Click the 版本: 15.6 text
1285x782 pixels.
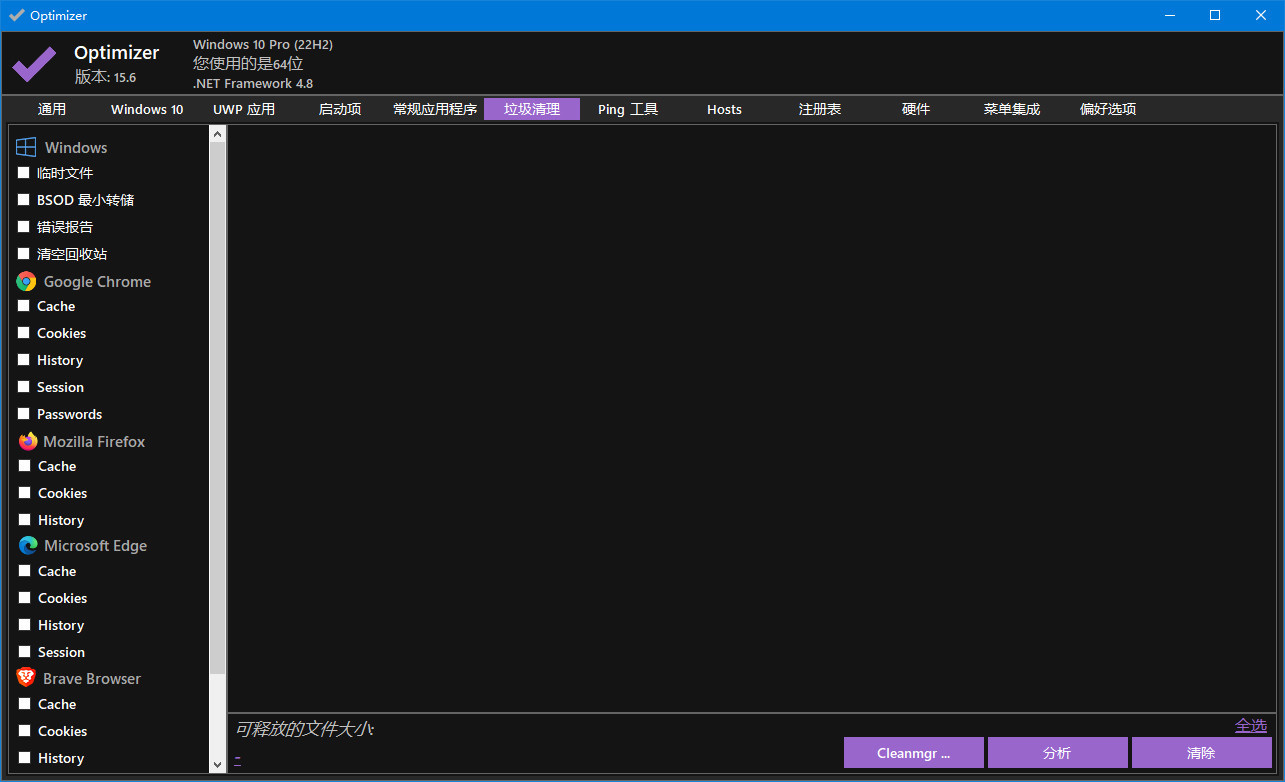pyautogui.click(x=105, y=77)
